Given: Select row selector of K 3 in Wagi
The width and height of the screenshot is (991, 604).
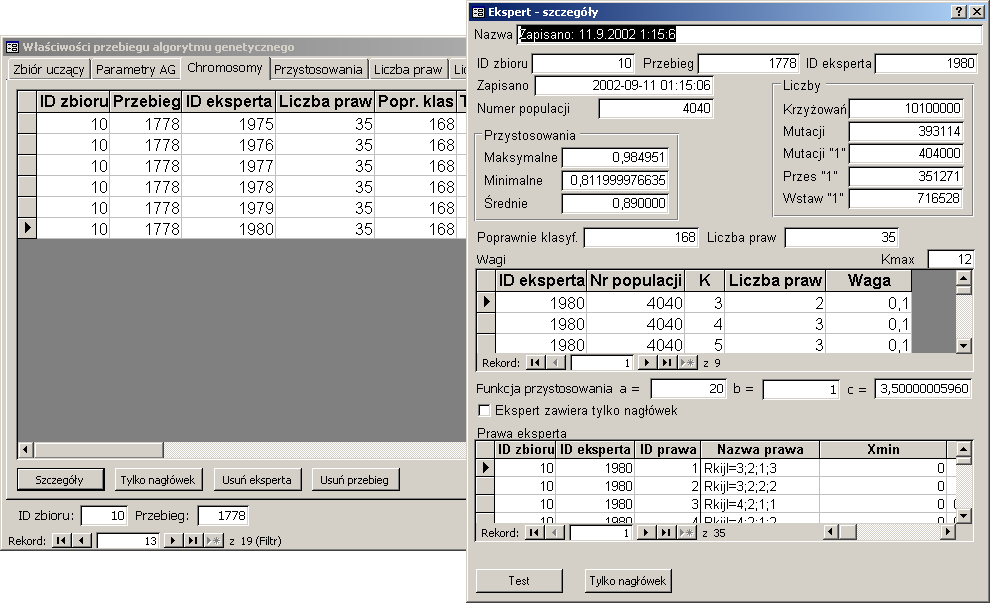Looking at the screenshot, I should [x=485, y=302].
